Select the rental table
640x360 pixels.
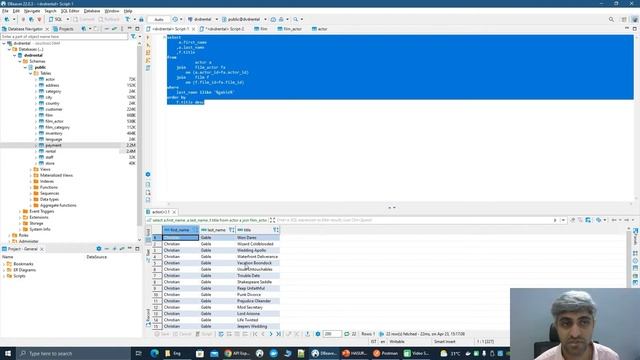pyautogui.click(x=50, y=151)
